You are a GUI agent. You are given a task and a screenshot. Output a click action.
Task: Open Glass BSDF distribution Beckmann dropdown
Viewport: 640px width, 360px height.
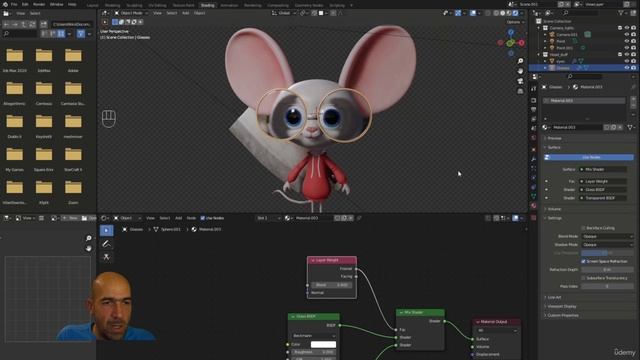(x=313, y=336)
